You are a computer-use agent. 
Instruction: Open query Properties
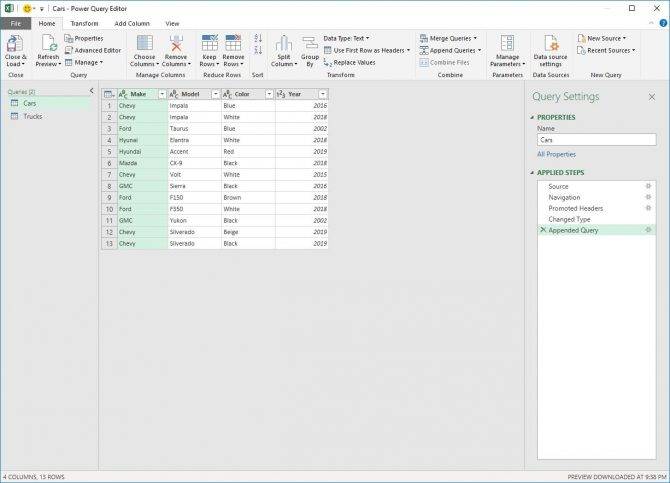tap(84, 38)
